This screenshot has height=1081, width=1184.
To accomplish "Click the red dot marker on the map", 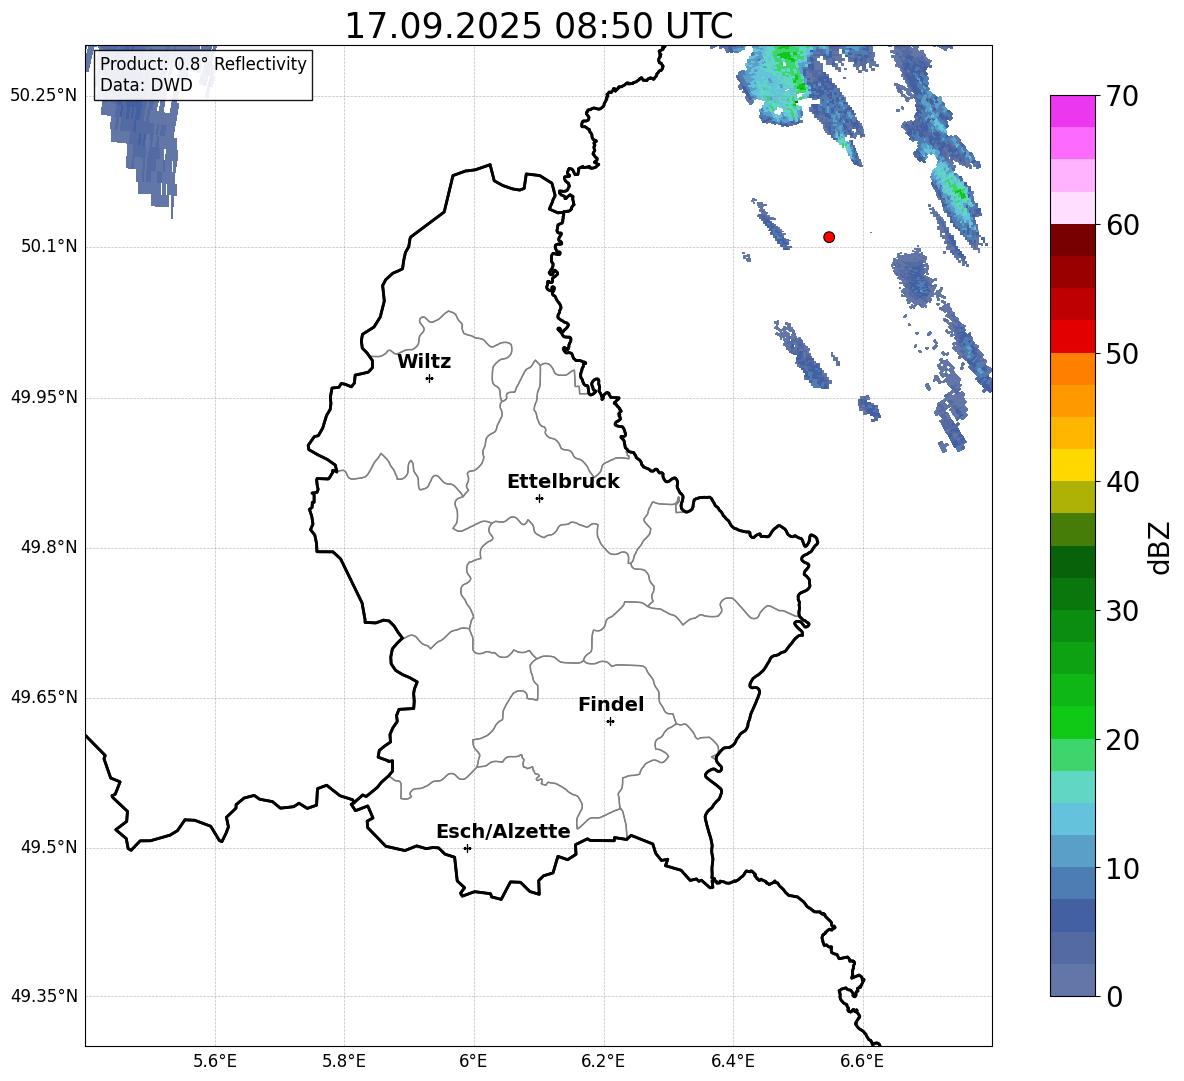I will point(829,237).
